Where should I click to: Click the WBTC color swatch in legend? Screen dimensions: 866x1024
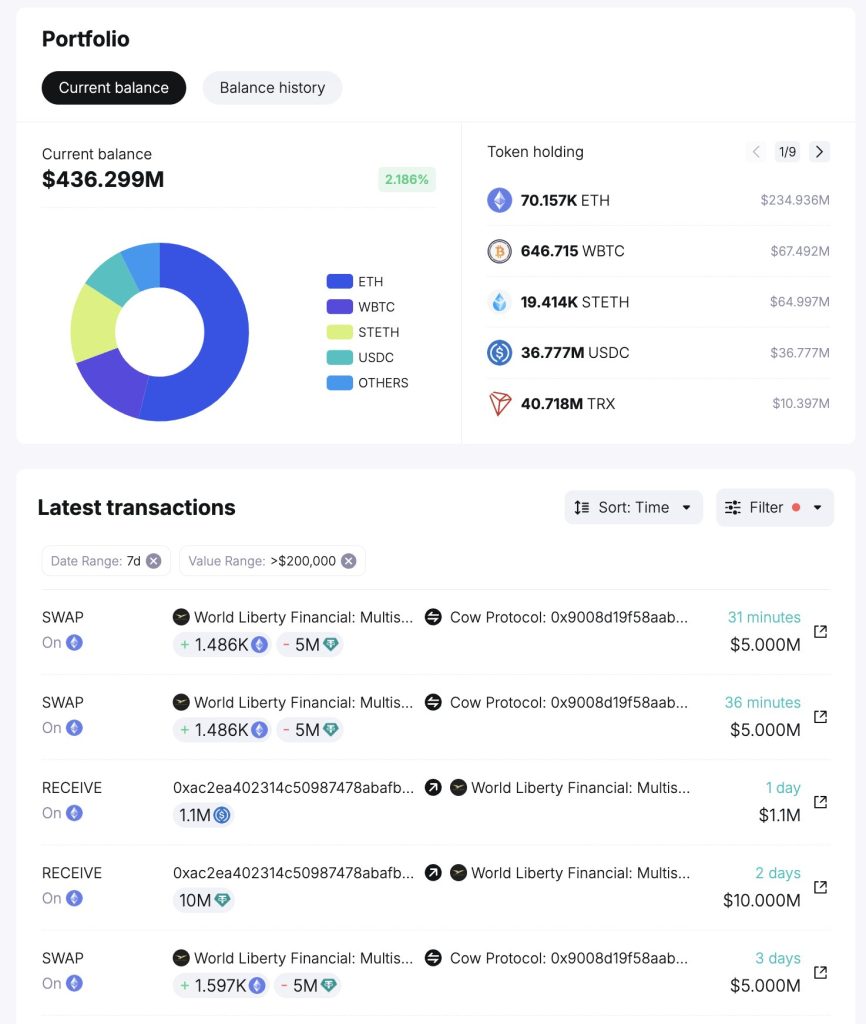tap(339, 307)
